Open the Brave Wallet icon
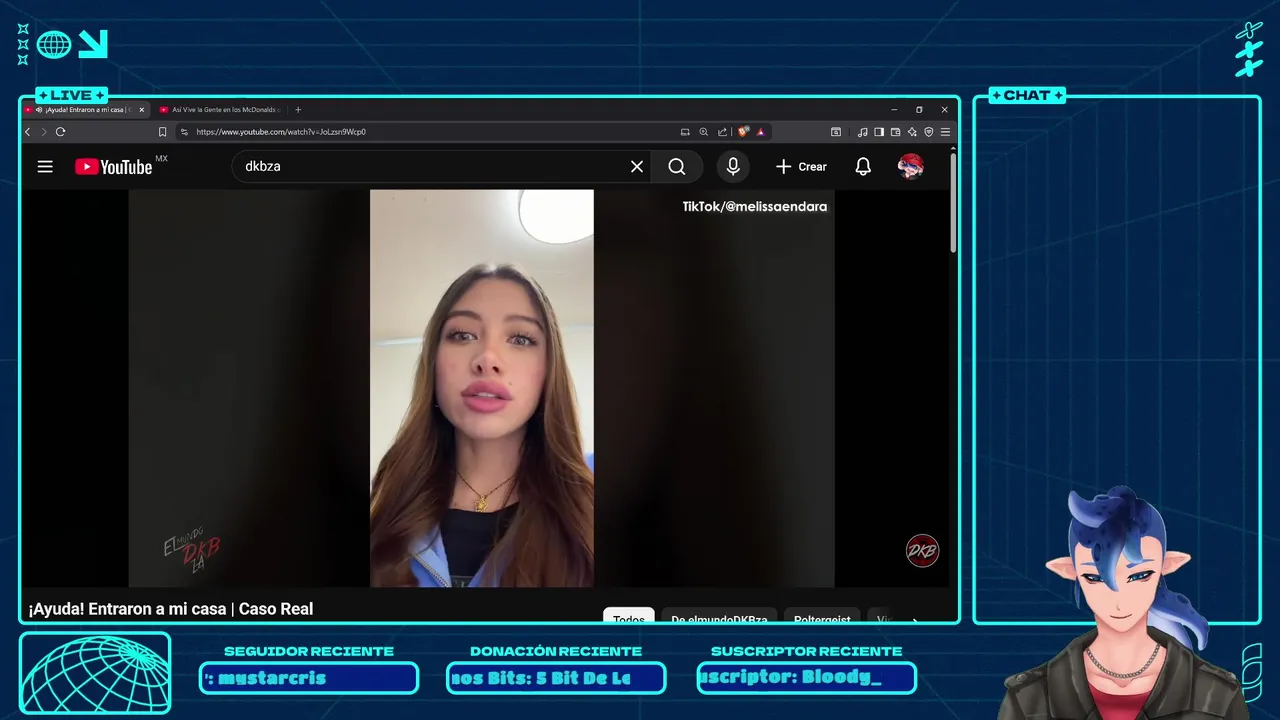1280x720 pixels. (895, 132)
